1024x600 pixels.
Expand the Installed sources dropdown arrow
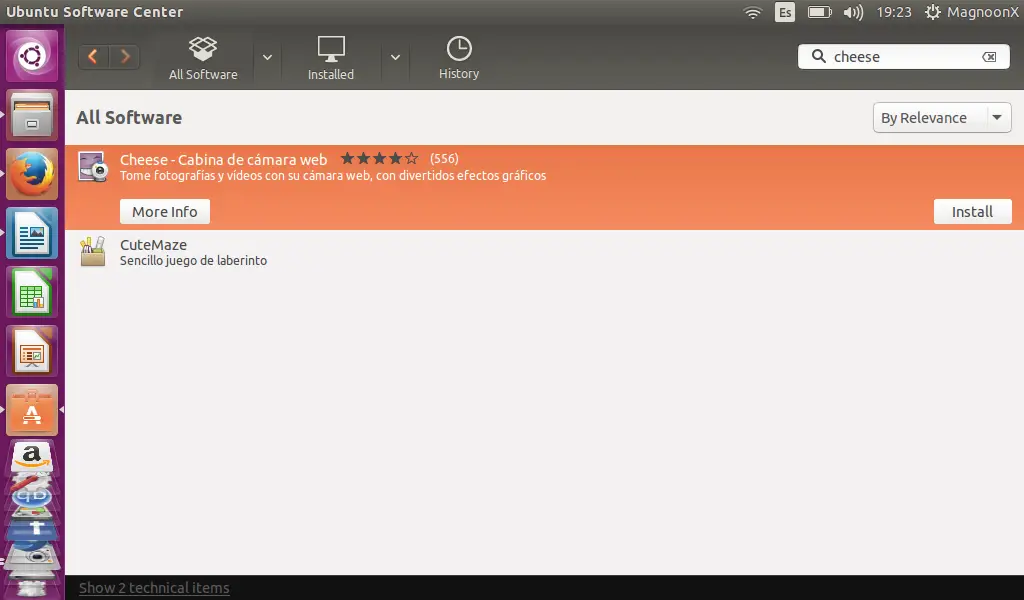[x=395, y=57]
